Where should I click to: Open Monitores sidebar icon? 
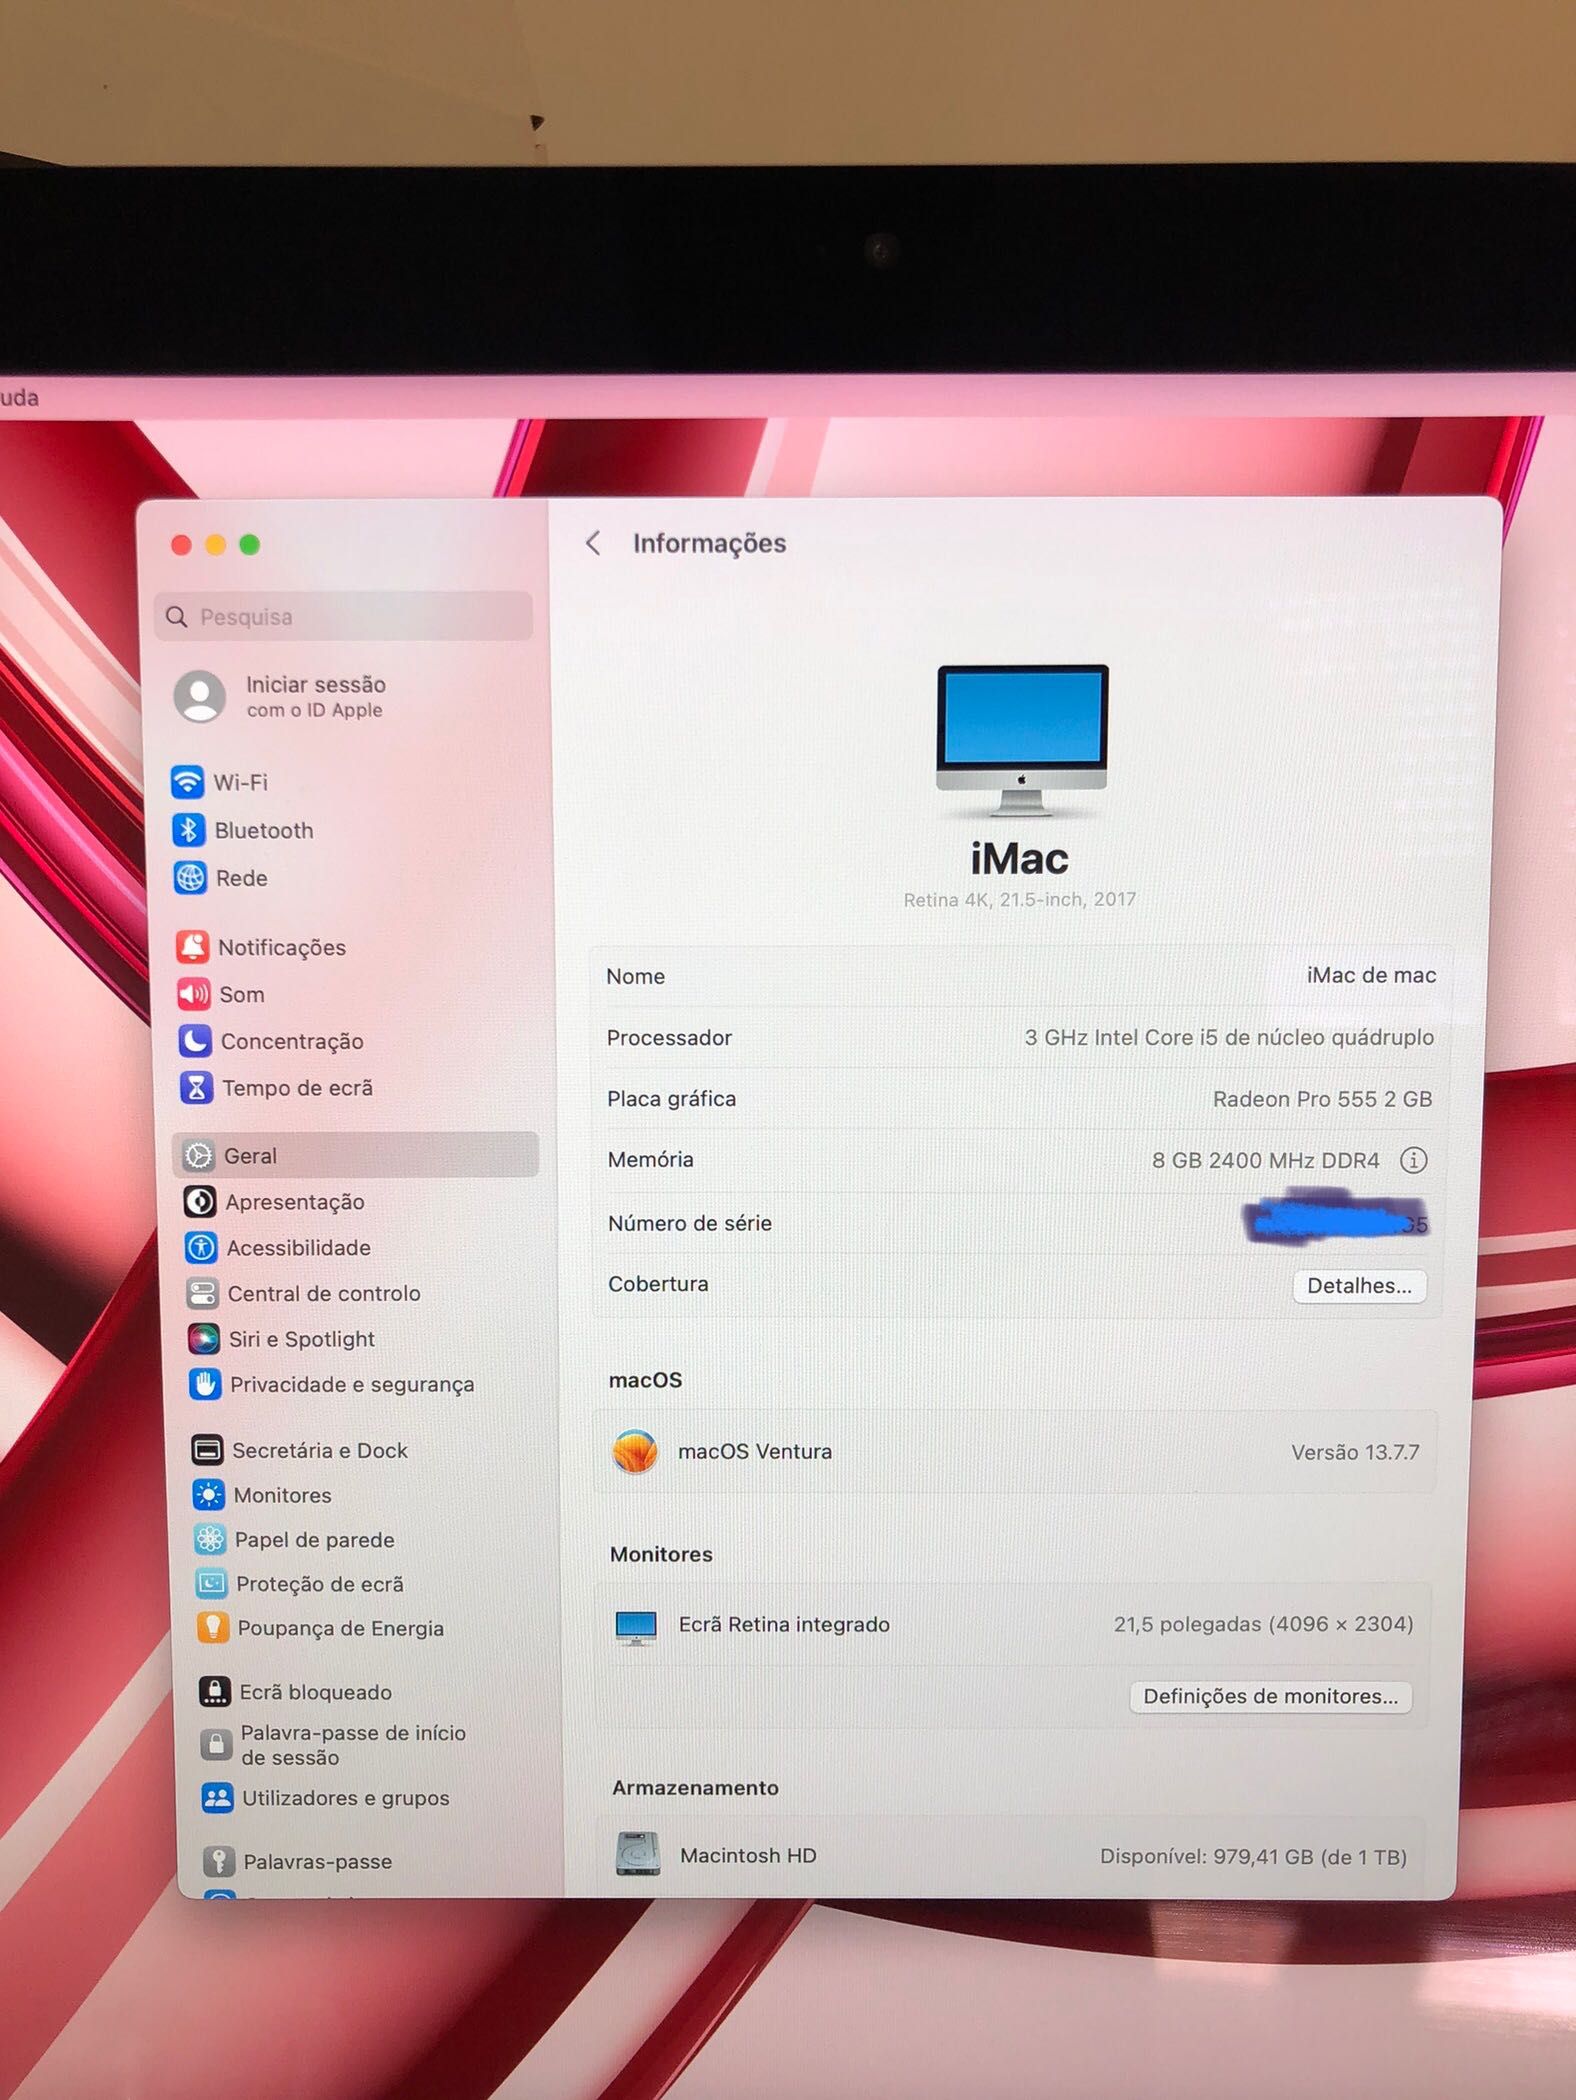(208, 1494)
